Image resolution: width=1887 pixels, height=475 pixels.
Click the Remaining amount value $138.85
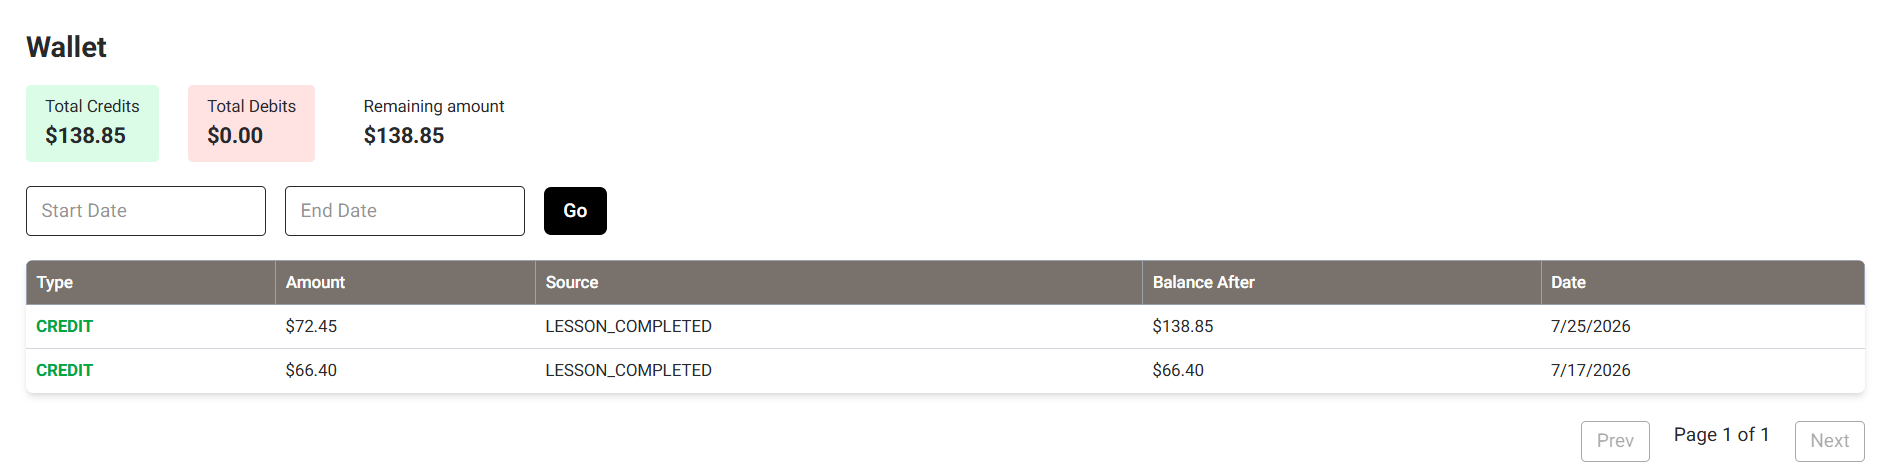pyautogui.click(x=404, y=136)
